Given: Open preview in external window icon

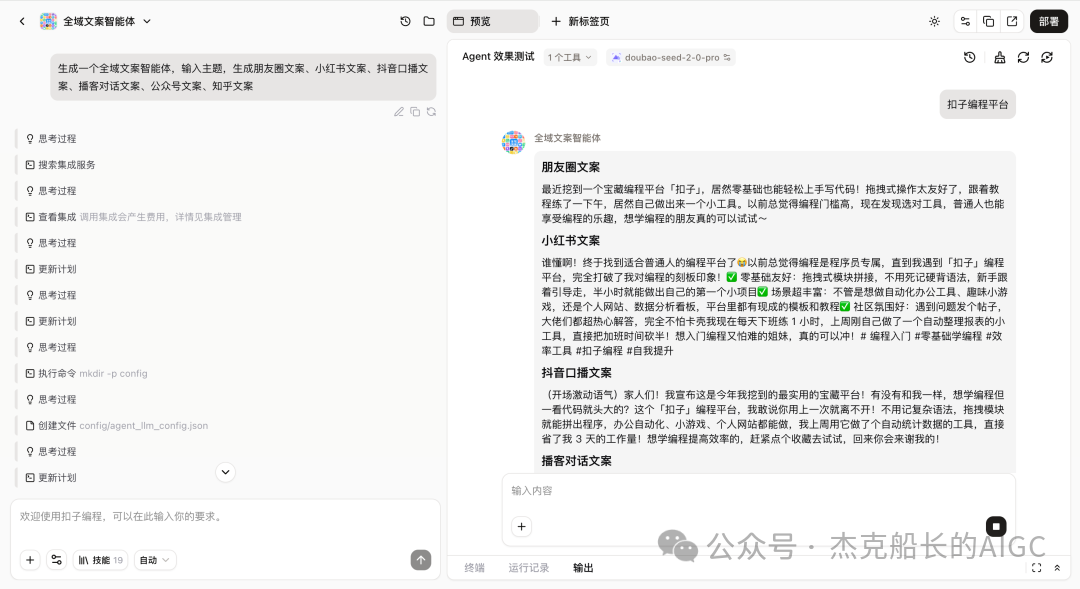Looking at the screenshot, I should (1012, 21).
